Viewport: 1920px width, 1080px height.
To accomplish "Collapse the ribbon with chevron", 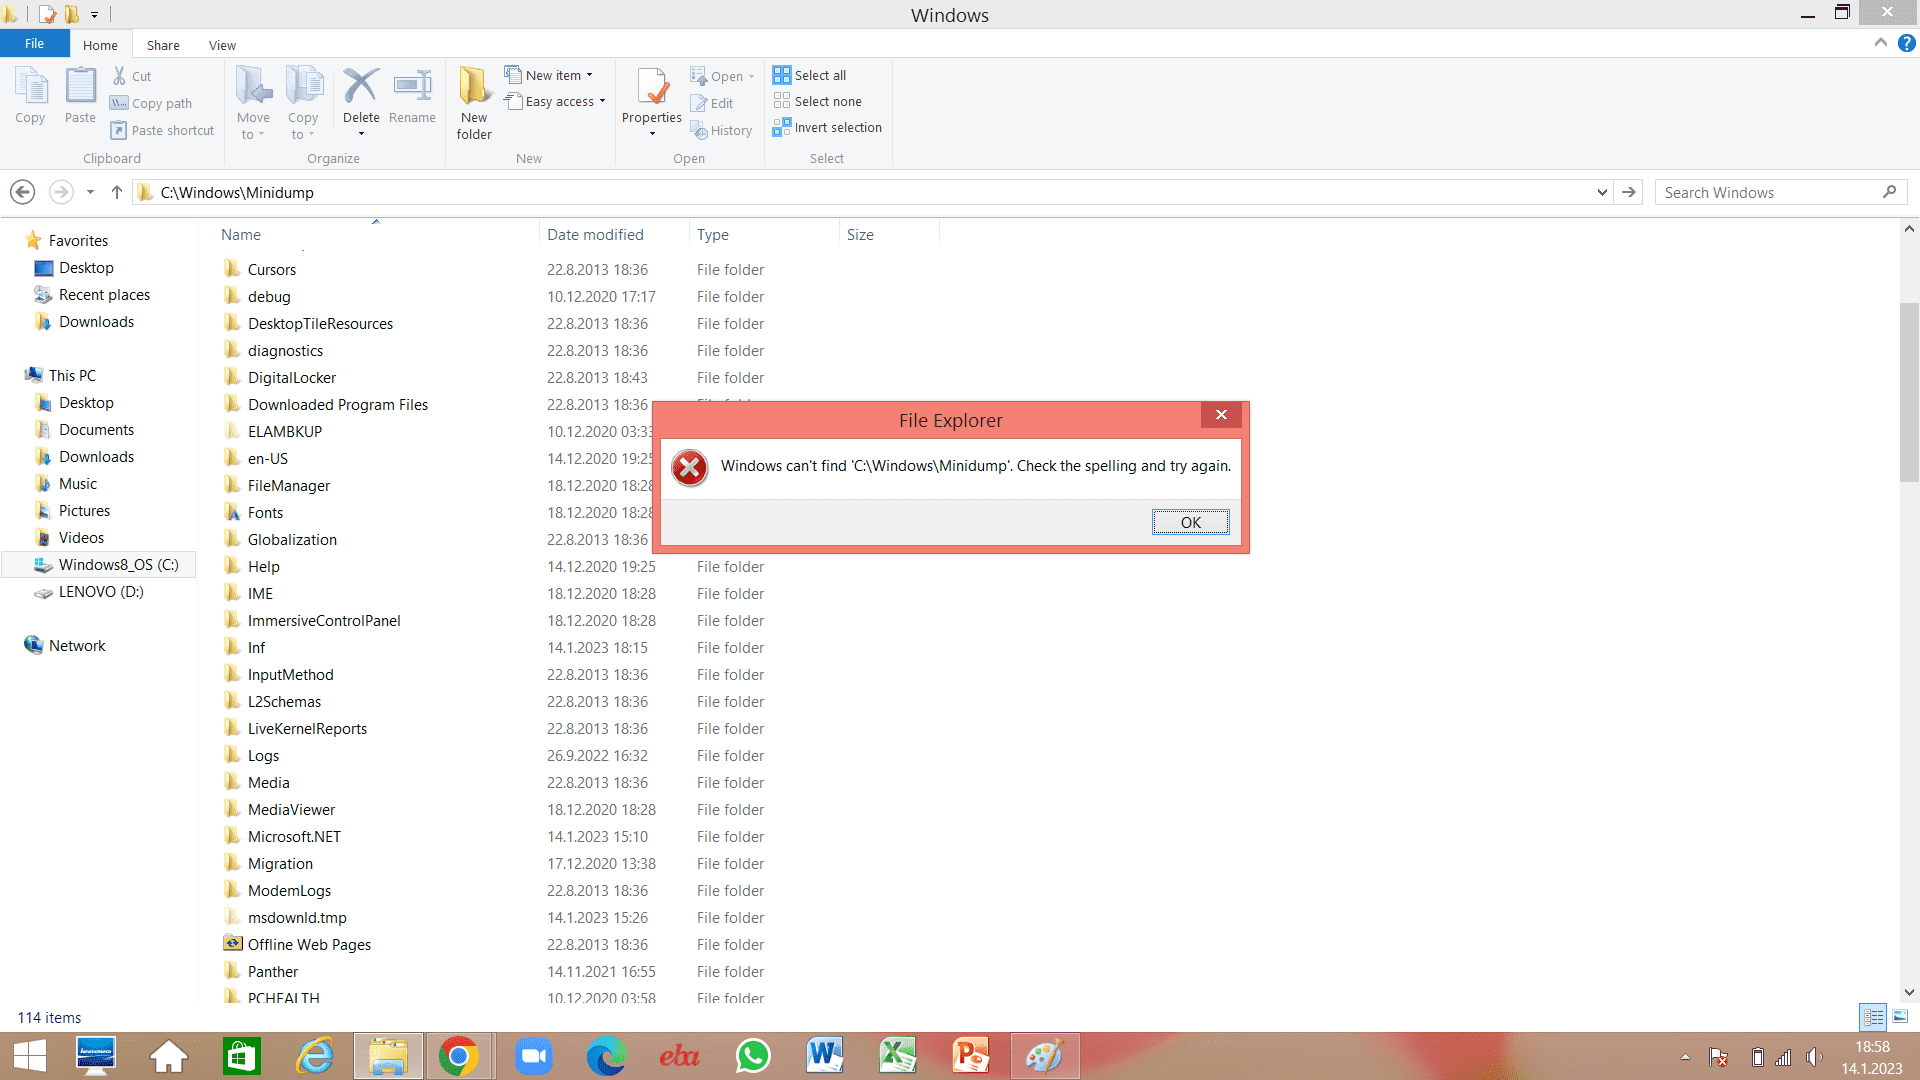I will click(1880, 43).
